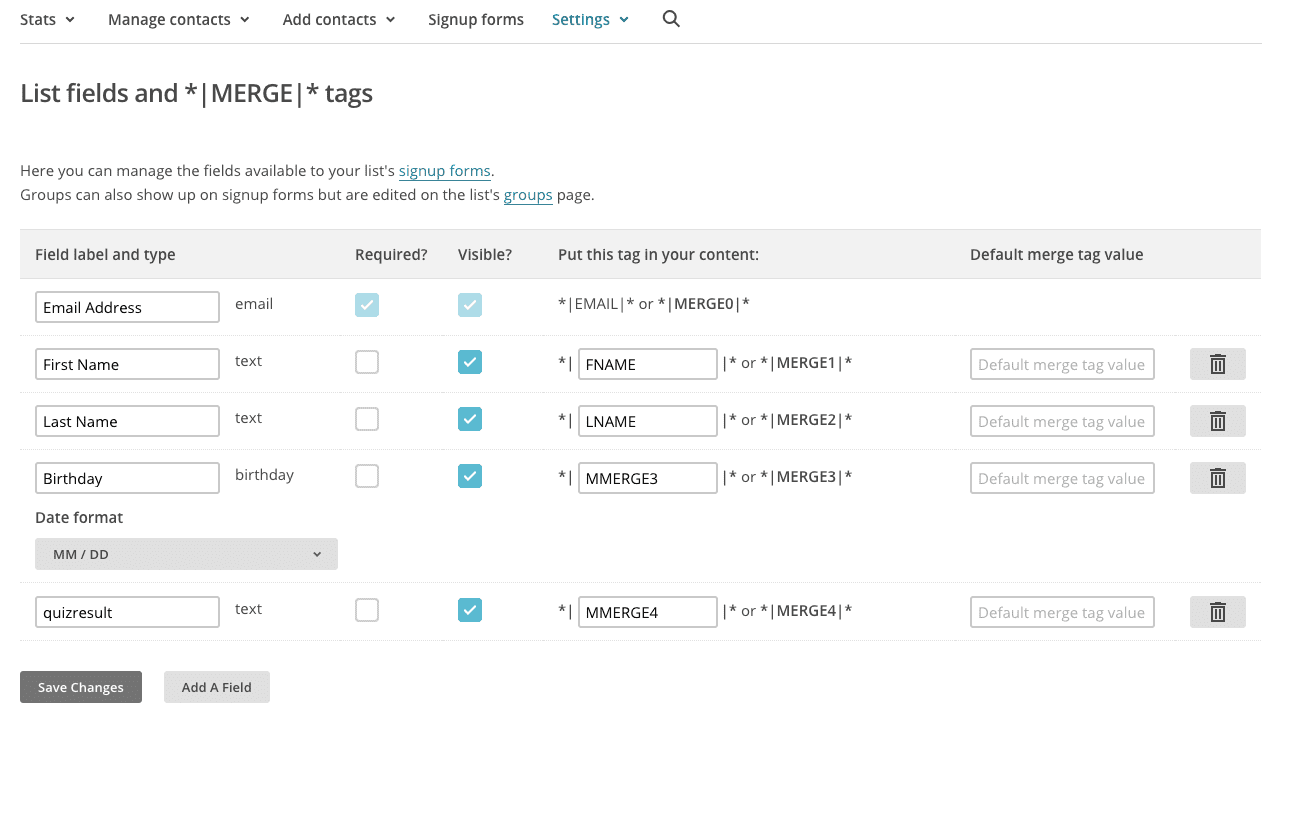Click the MMERGE3 merge tag input
The width and height of the screenshot is (1297, 818).
coord(647,478)
